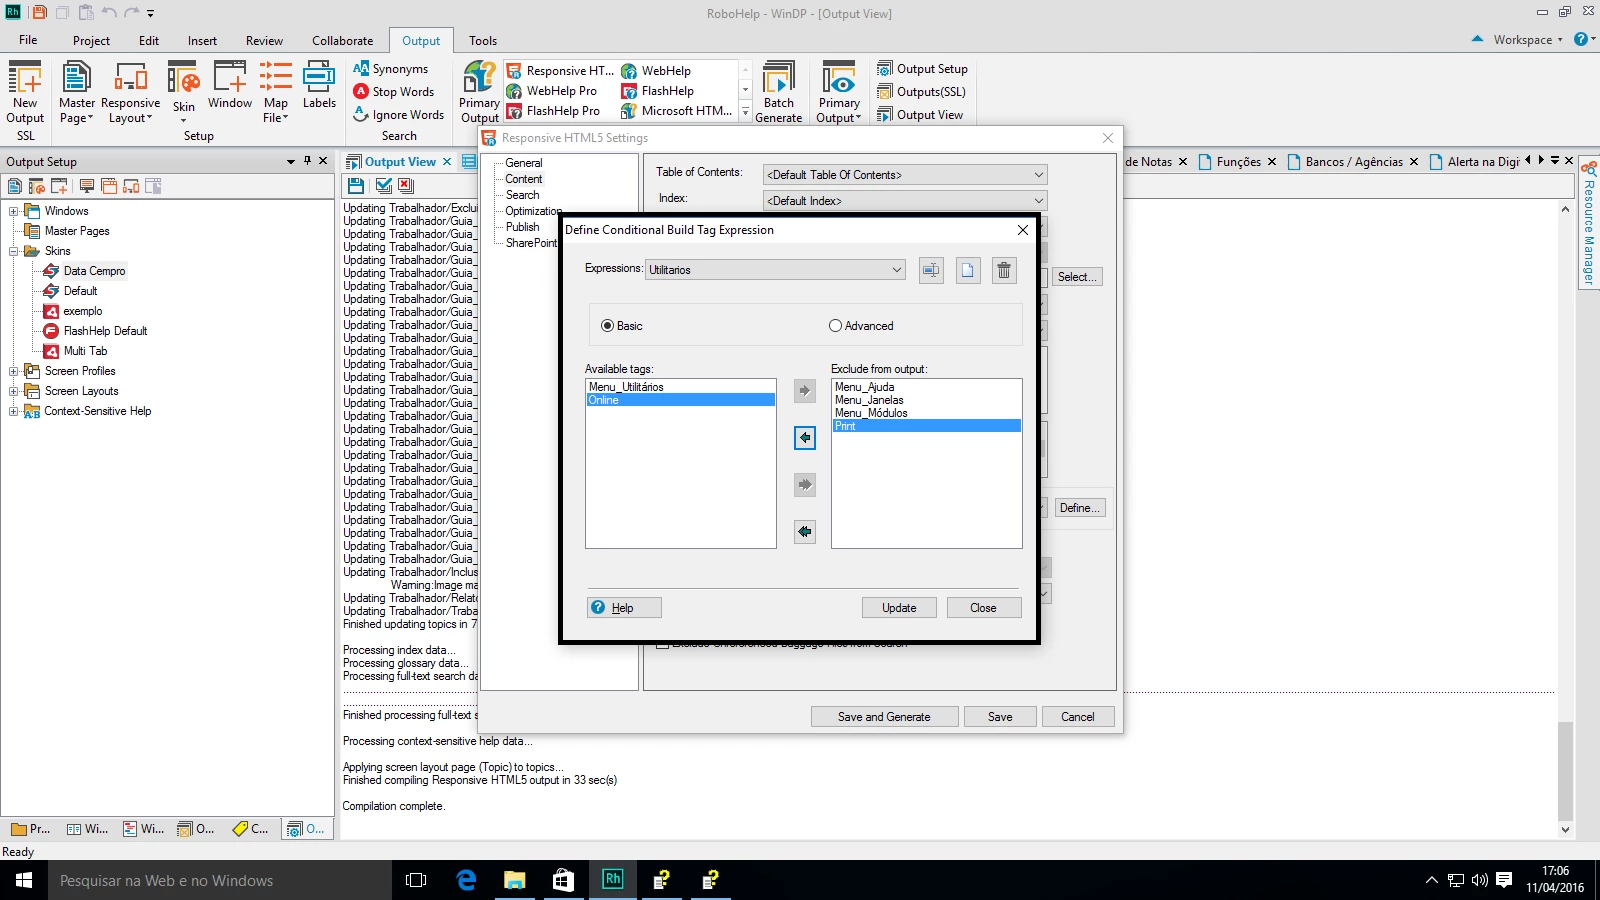
Task: Save the Output View log with floppy icon
Action: click(356, 185)
